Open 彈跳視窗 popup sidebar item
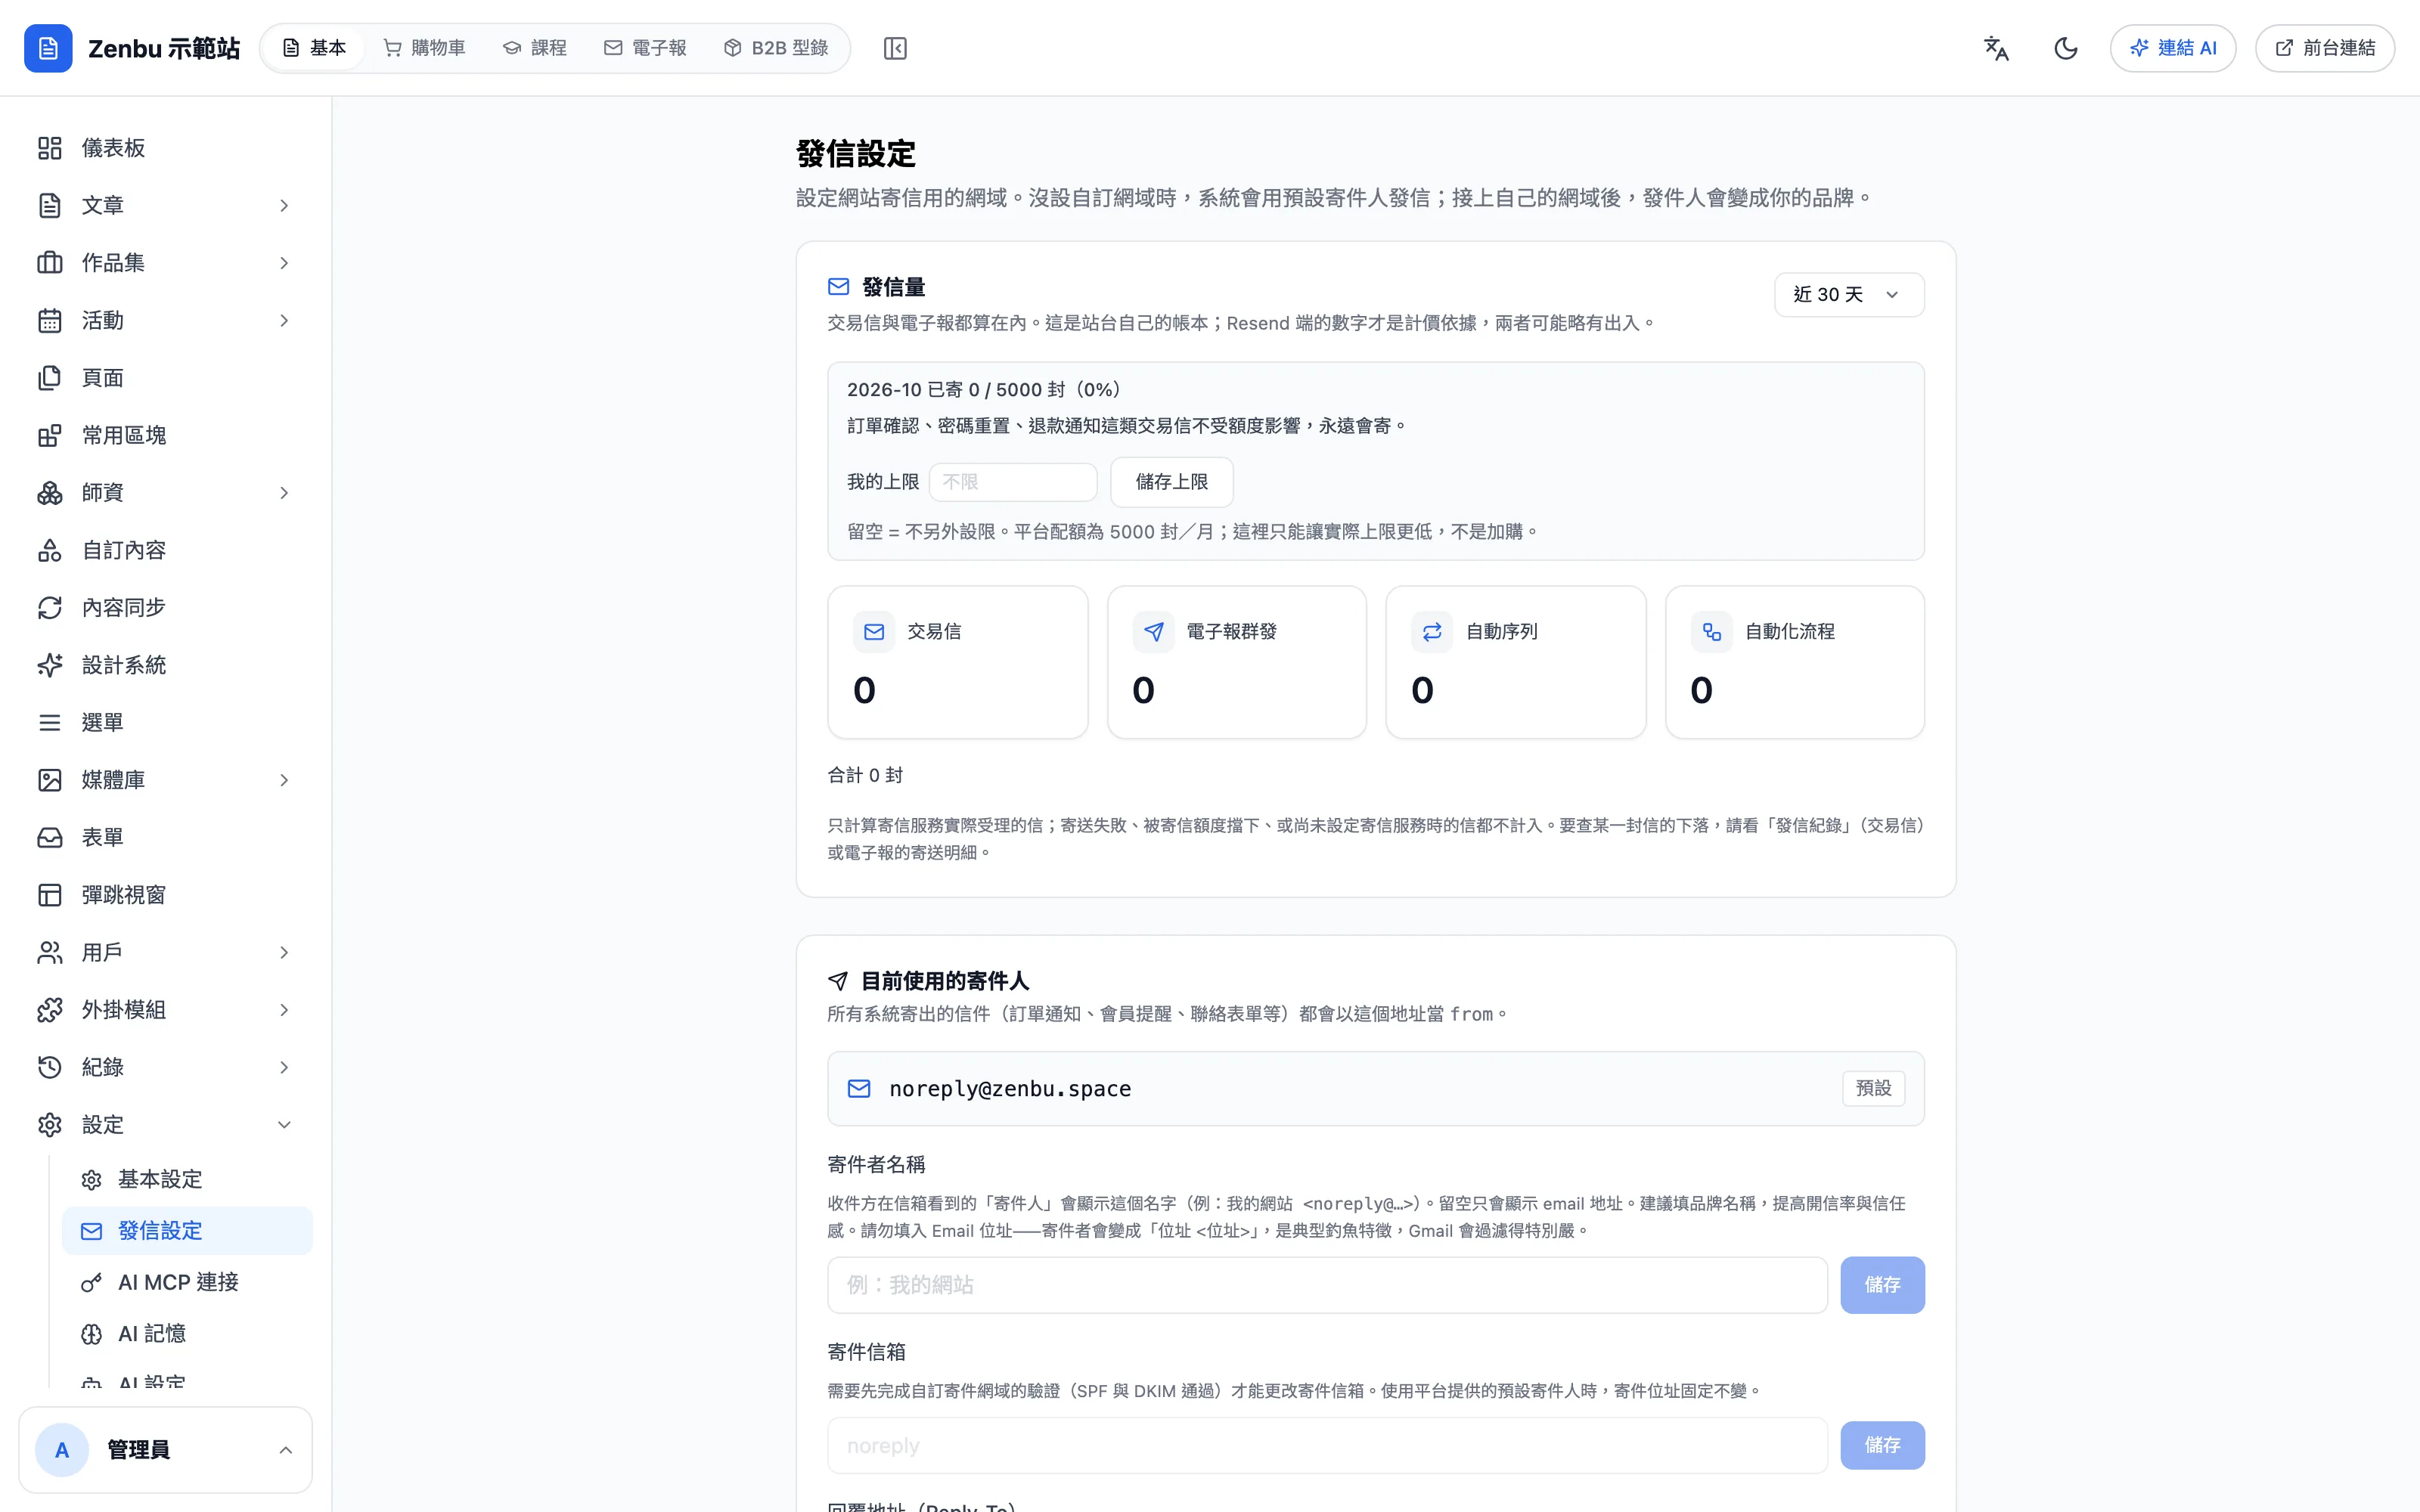Viewport: 2420px width, 1512px height. click(x=166, y=895)
